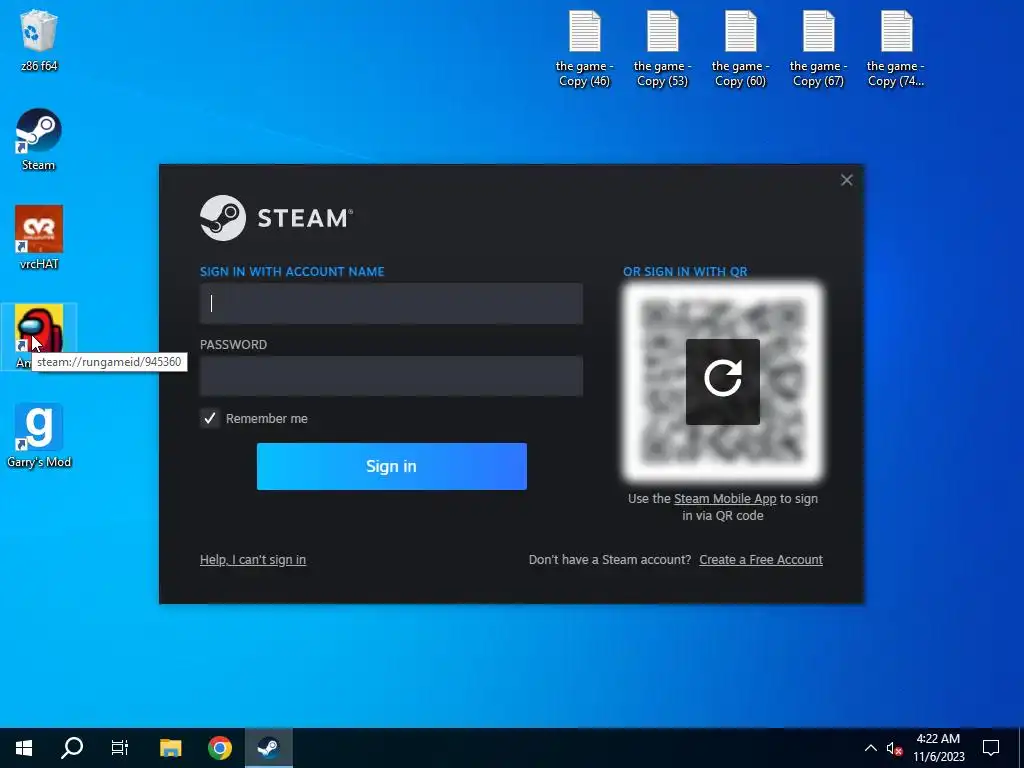Image resolution: width=1024 pixels, height=768 pixels.
Task: Click 'SIGN IN WITH ACCOUNT NAME' label
Action: [x=292, y=272]
